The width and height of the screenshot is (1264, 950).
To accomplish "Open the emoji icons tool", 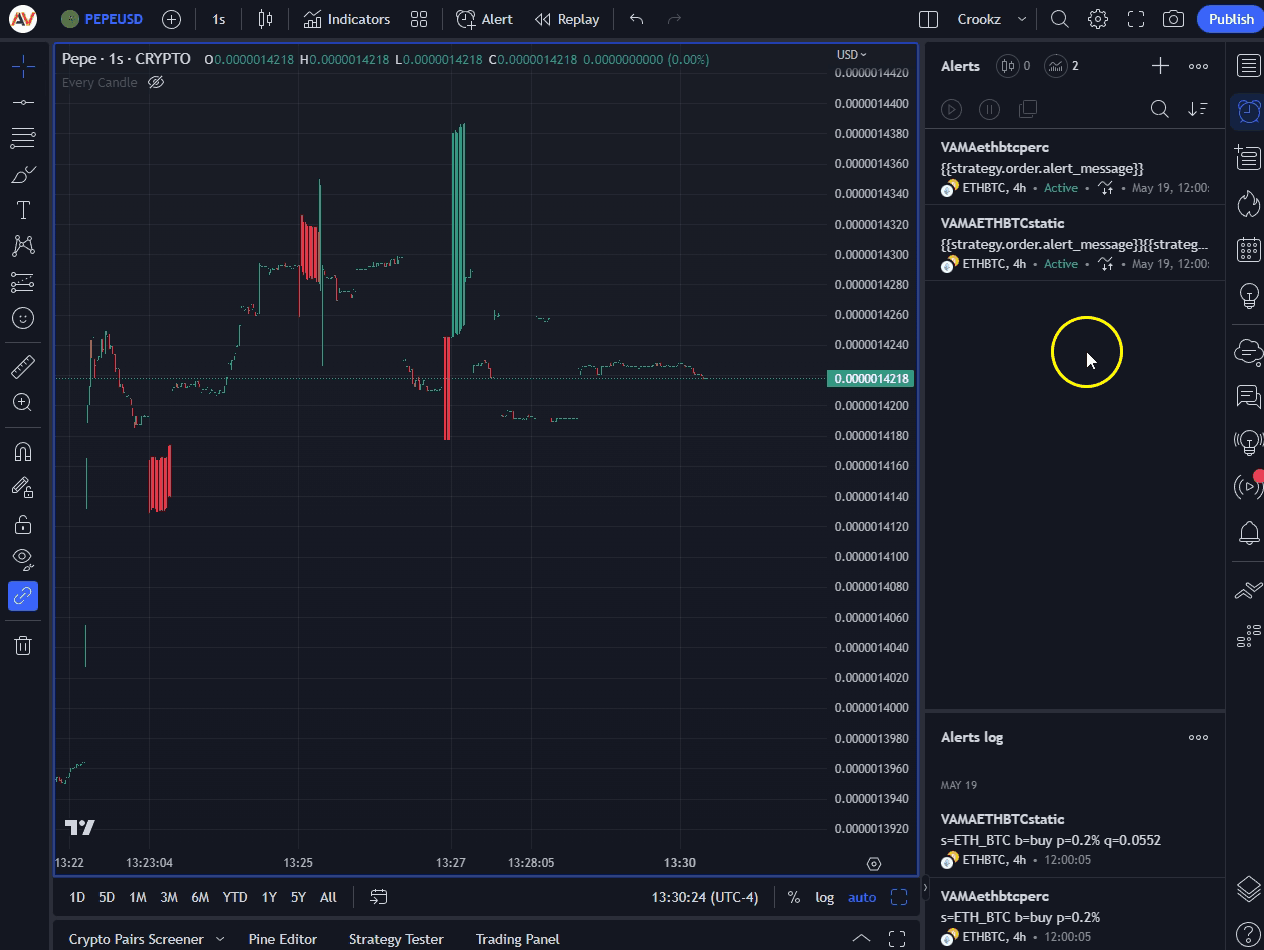I will [x=23, y=318].
